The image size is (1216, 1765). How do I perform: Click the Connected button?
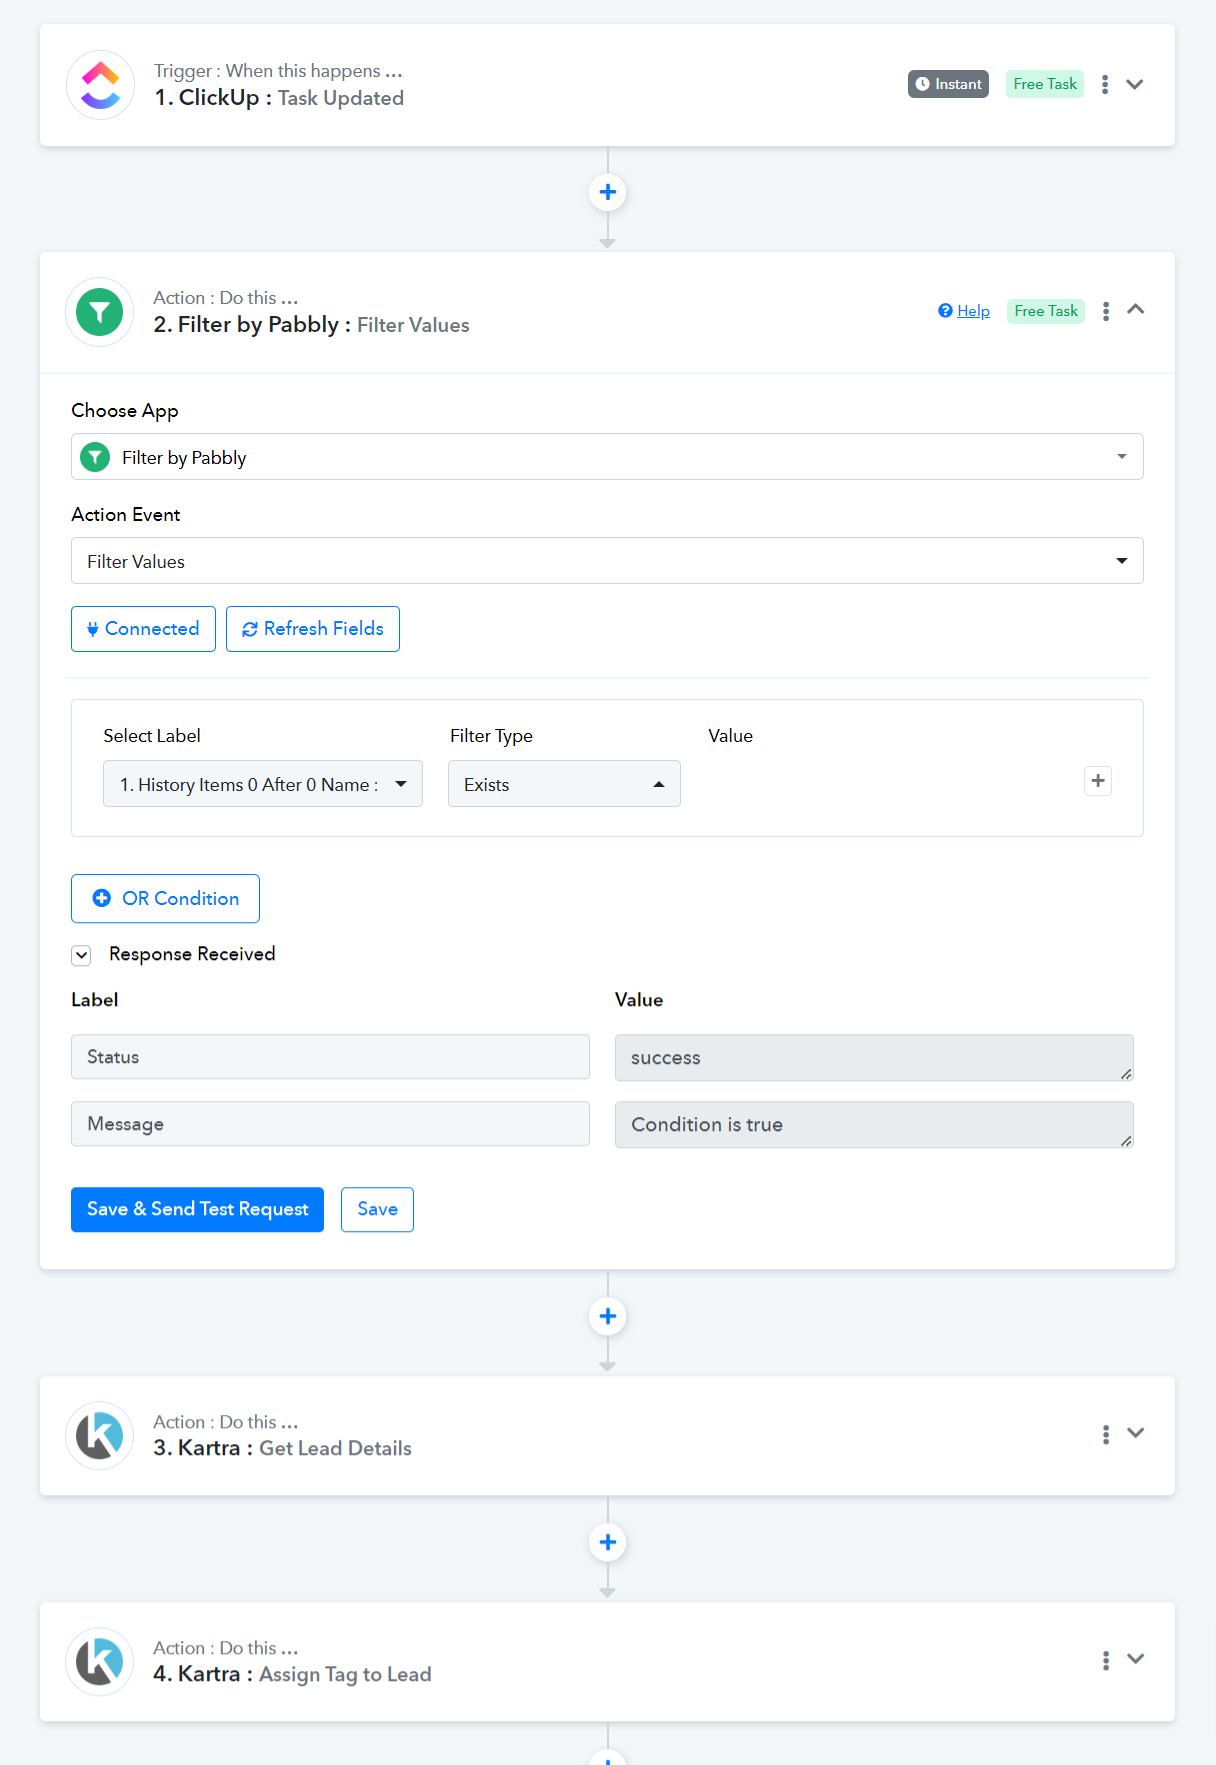click(x=143, y=629)
